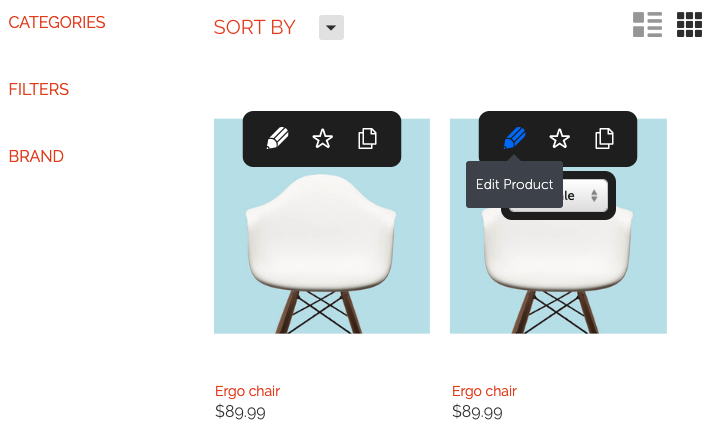Duplicate the second Ergo chair product
The width and height of the screenshot is (714, 445).
coord(604,138)
